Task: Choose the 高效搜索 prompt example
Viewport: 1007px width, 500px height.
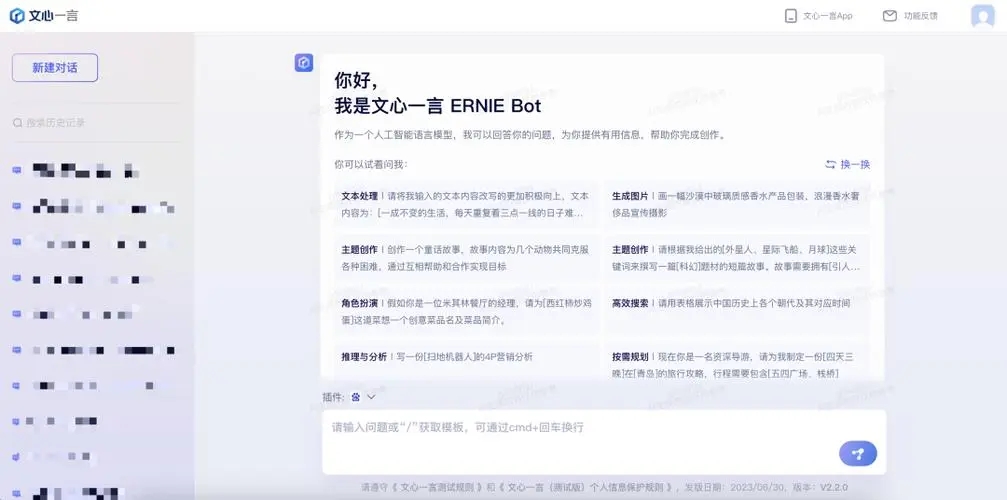Action: tap(736, 303)
